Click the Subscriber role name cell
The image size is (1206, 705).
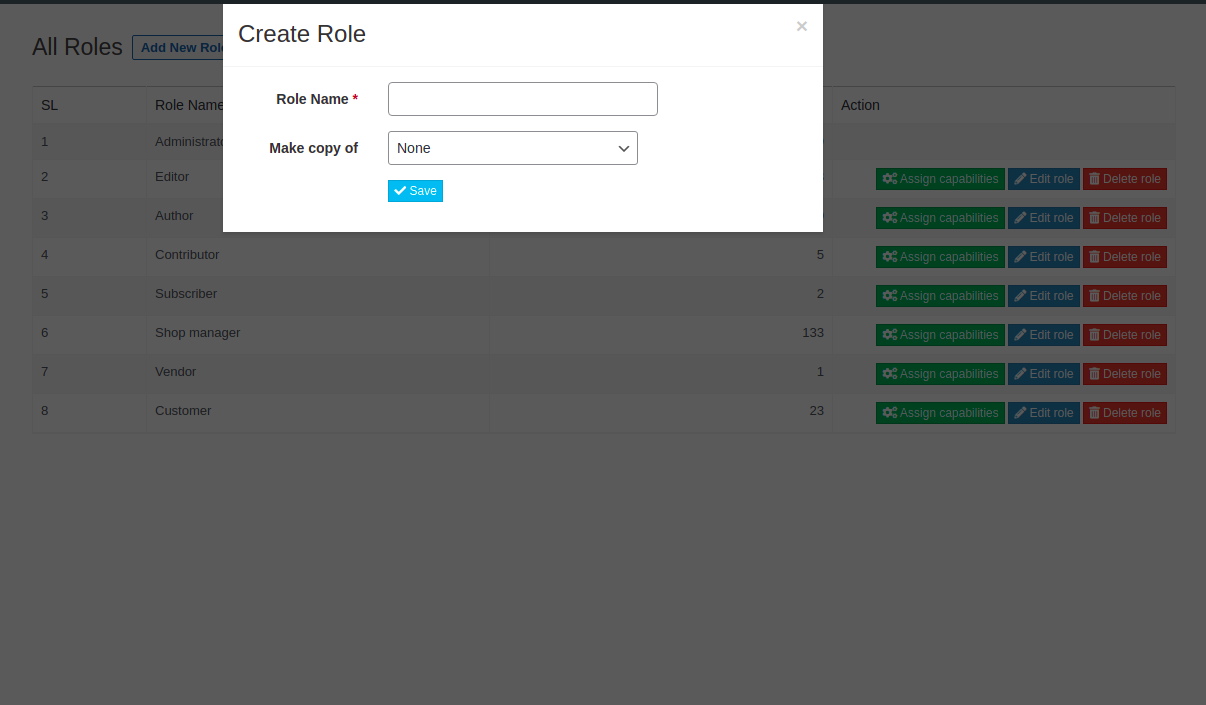[x=318, y=296]
